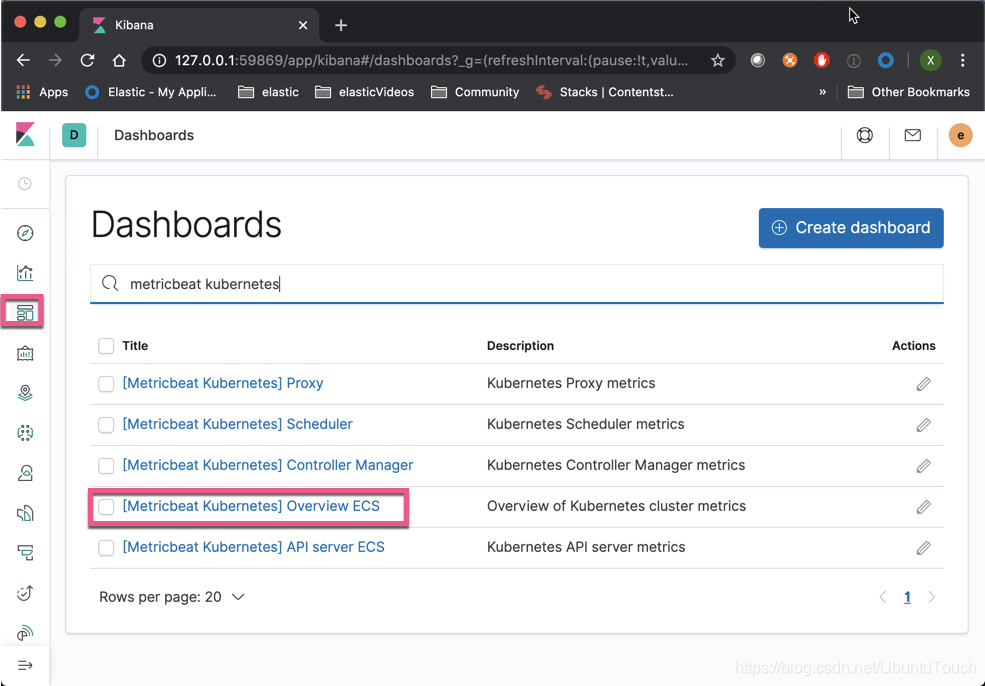
Task: Click next page arrow in pagination
Action: coord(932,597)
